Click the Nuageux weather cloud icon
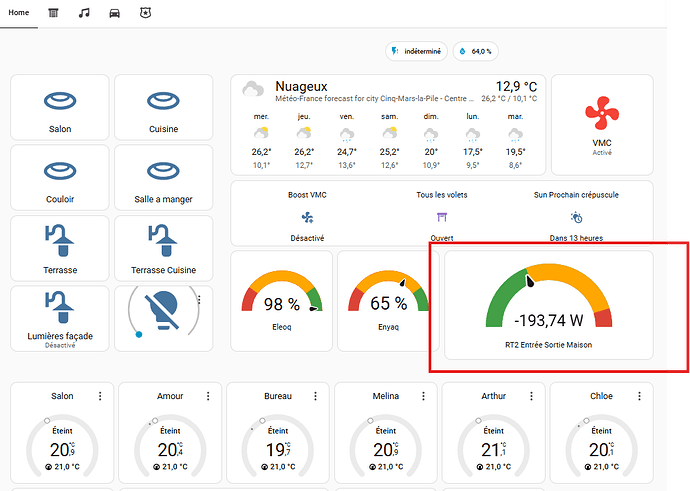This screenshot has height=491, width=690. [253, 89]
